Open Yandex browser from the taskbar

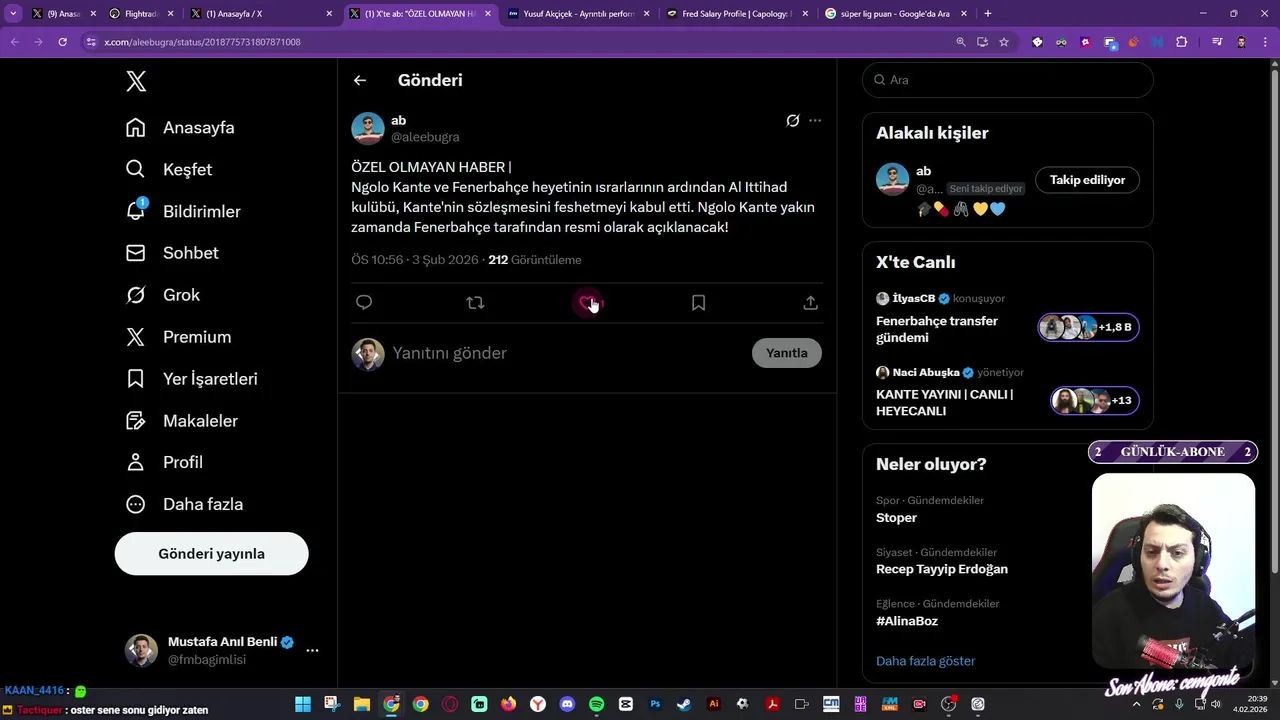coord(538,704)
